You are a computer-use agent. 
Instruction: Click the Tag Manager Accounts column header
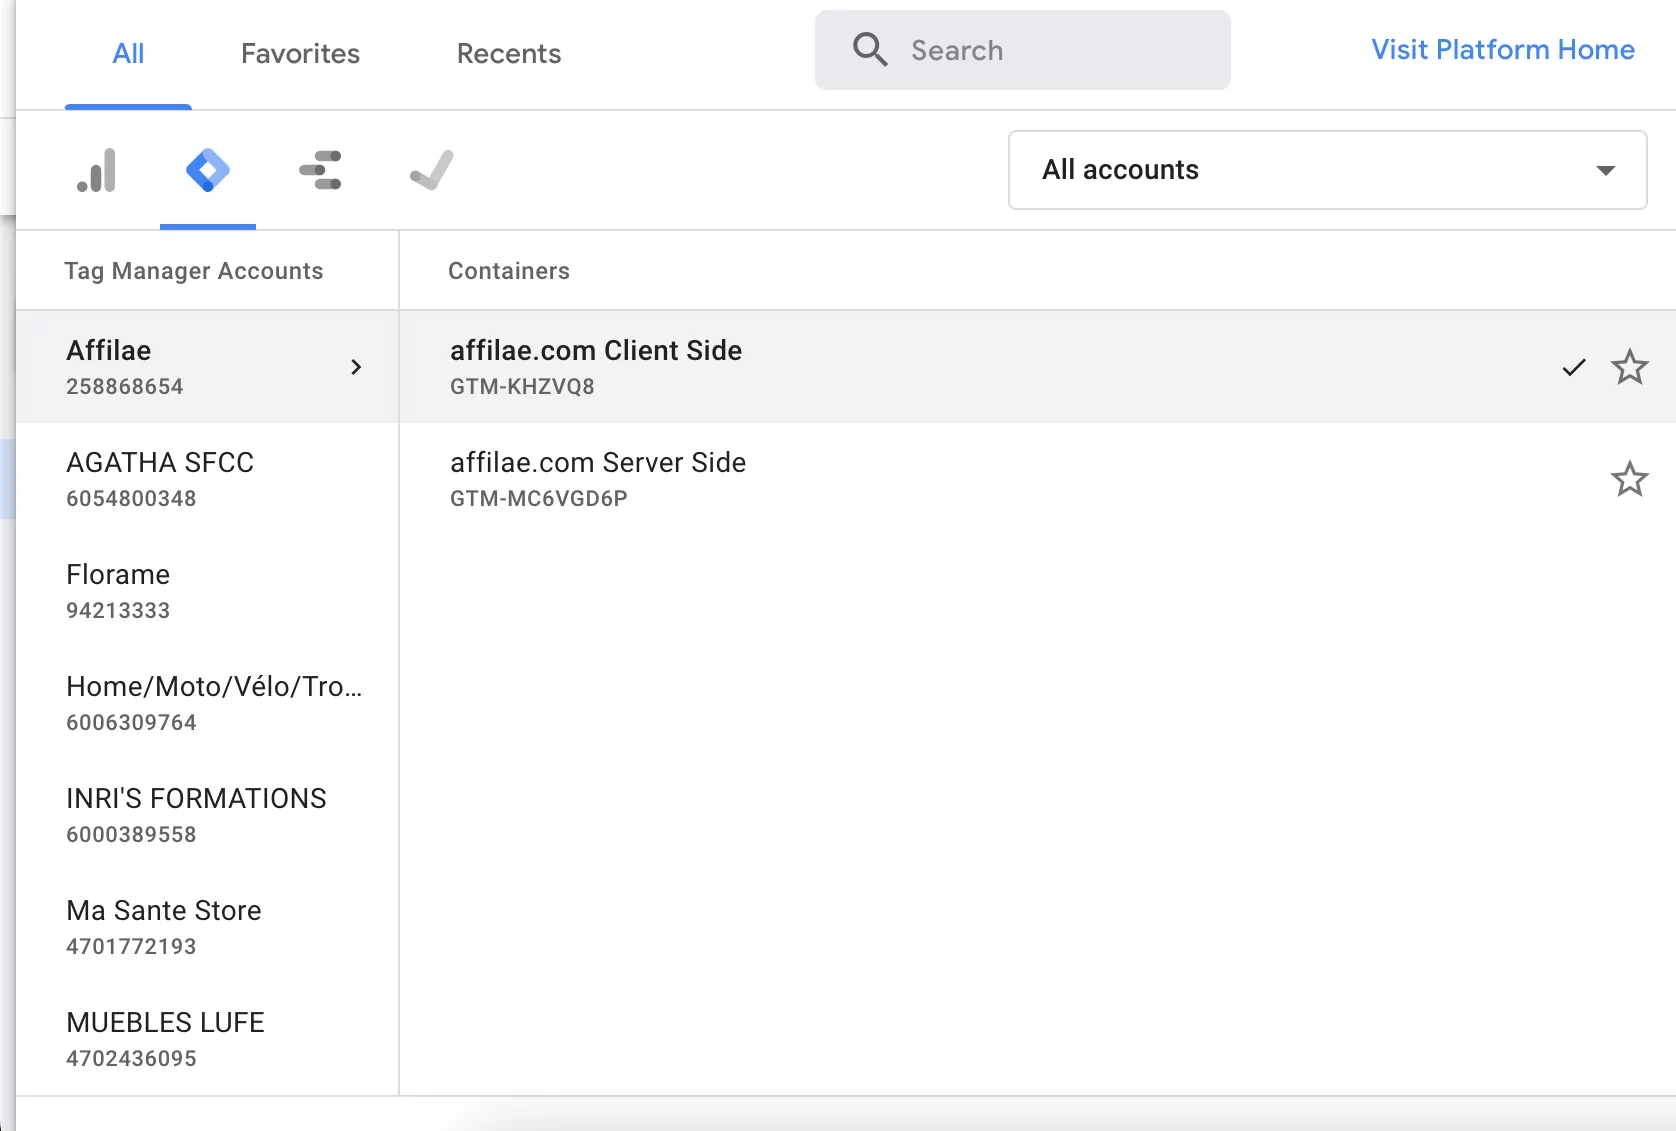(x=194, y=271)
